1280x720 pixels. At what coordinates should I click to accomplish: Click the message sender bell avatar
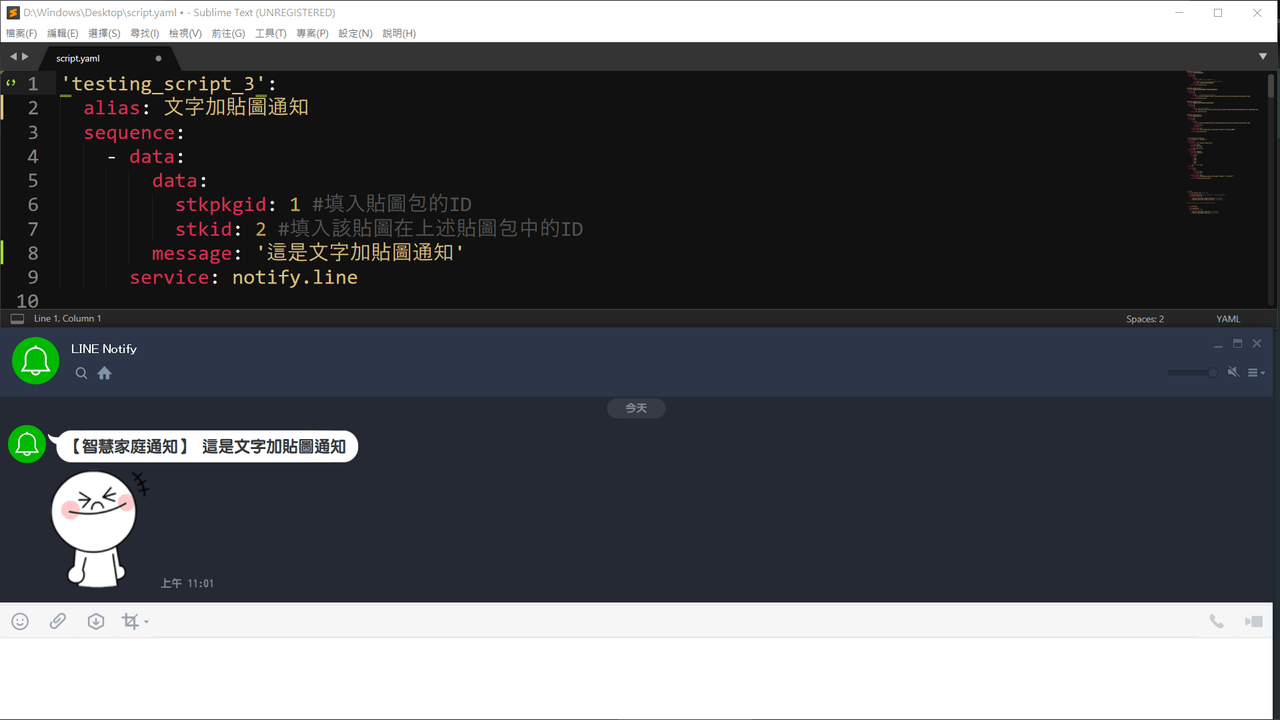click(x=27, y=445)
